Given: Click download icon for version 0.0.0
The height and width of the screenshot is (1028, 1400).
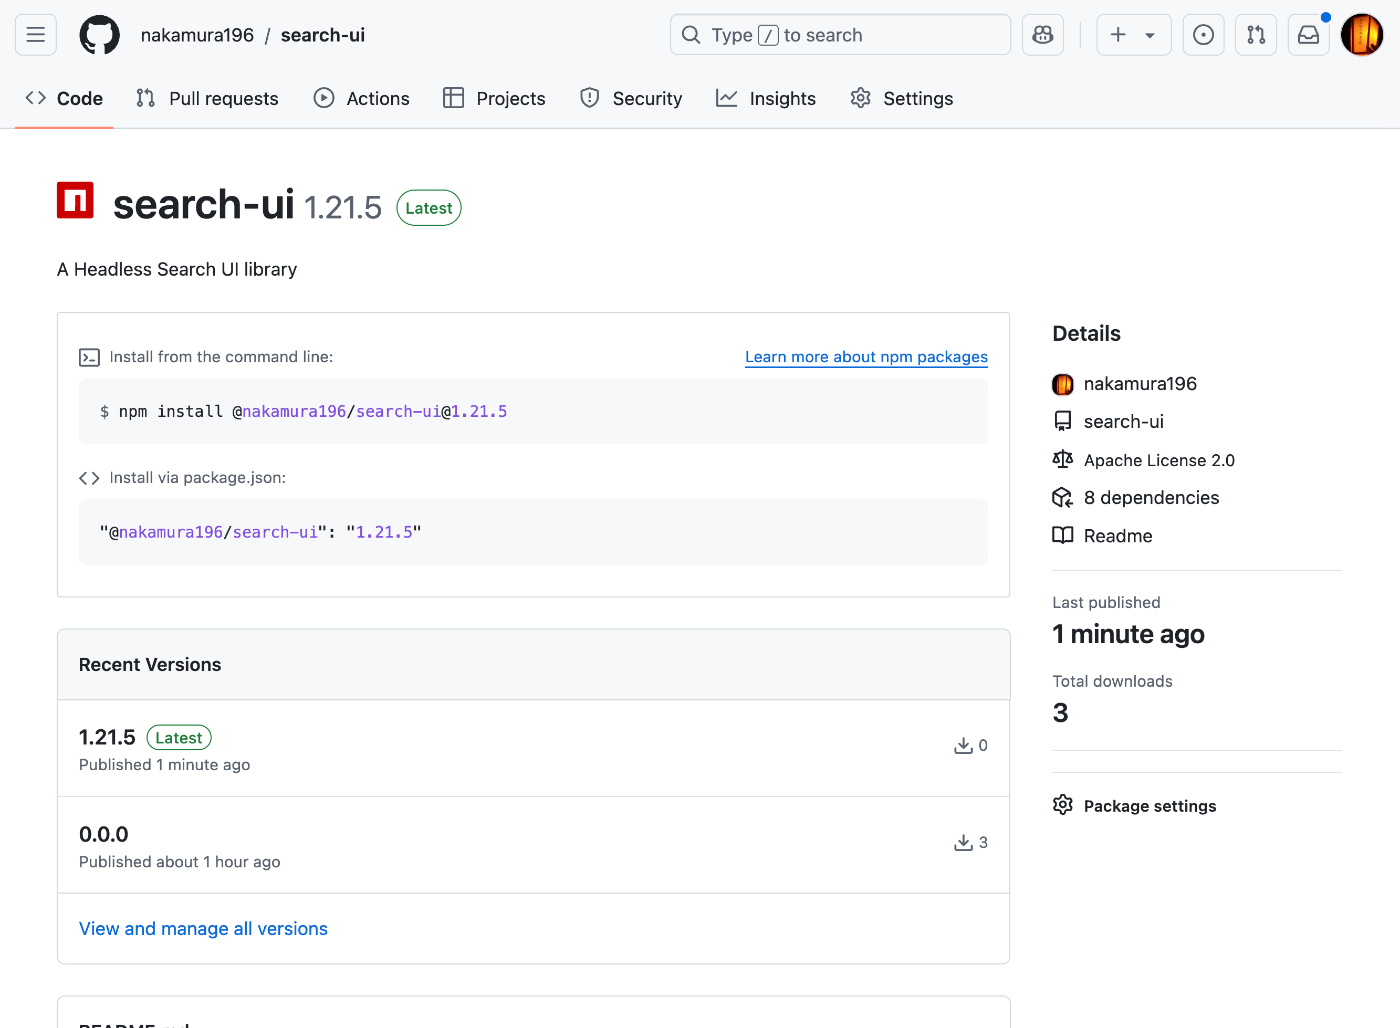Looking at the screenshot, I should click(x=963, y=843).
